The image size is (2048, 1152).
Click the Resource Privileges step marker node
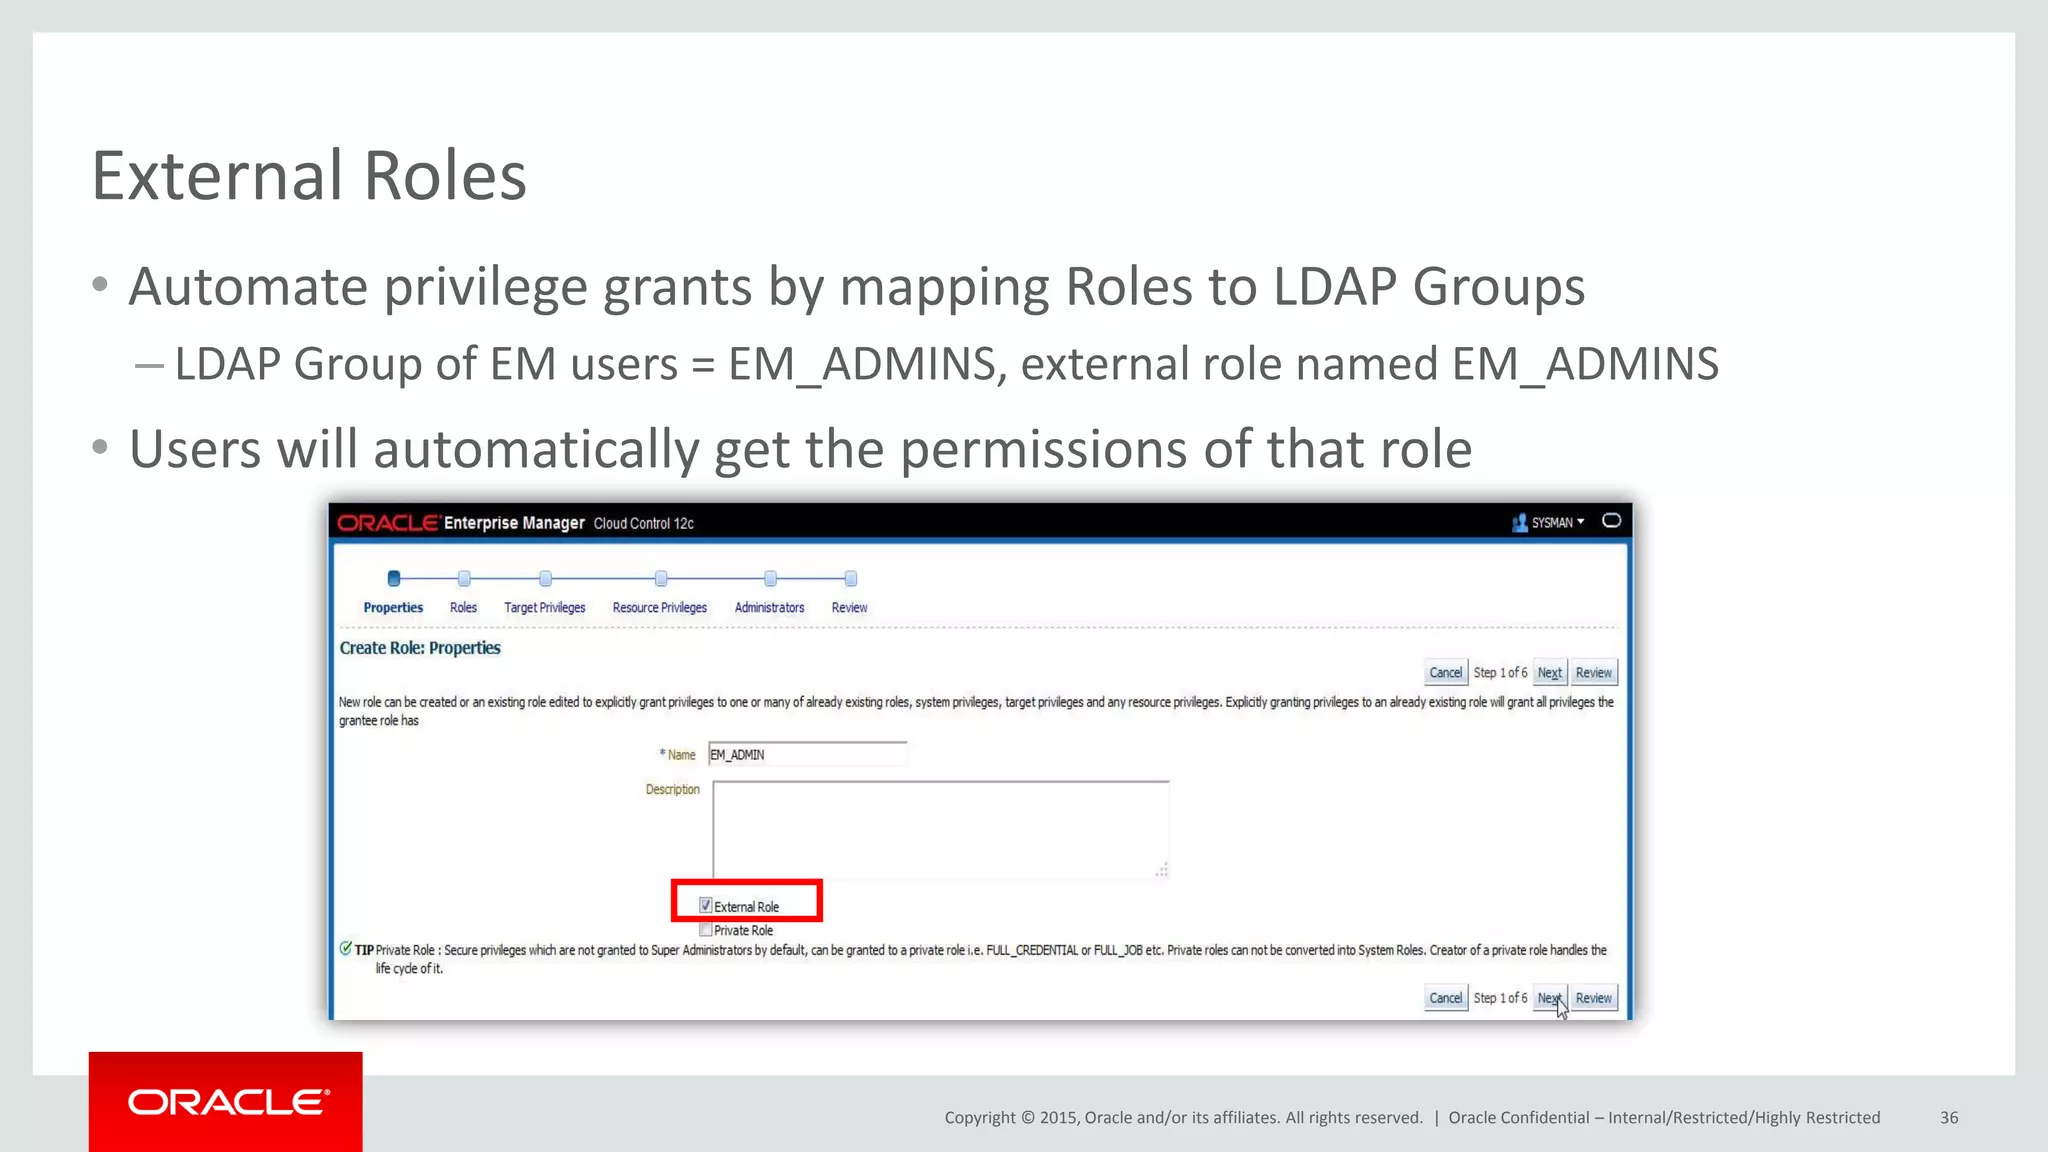point(661,578)
